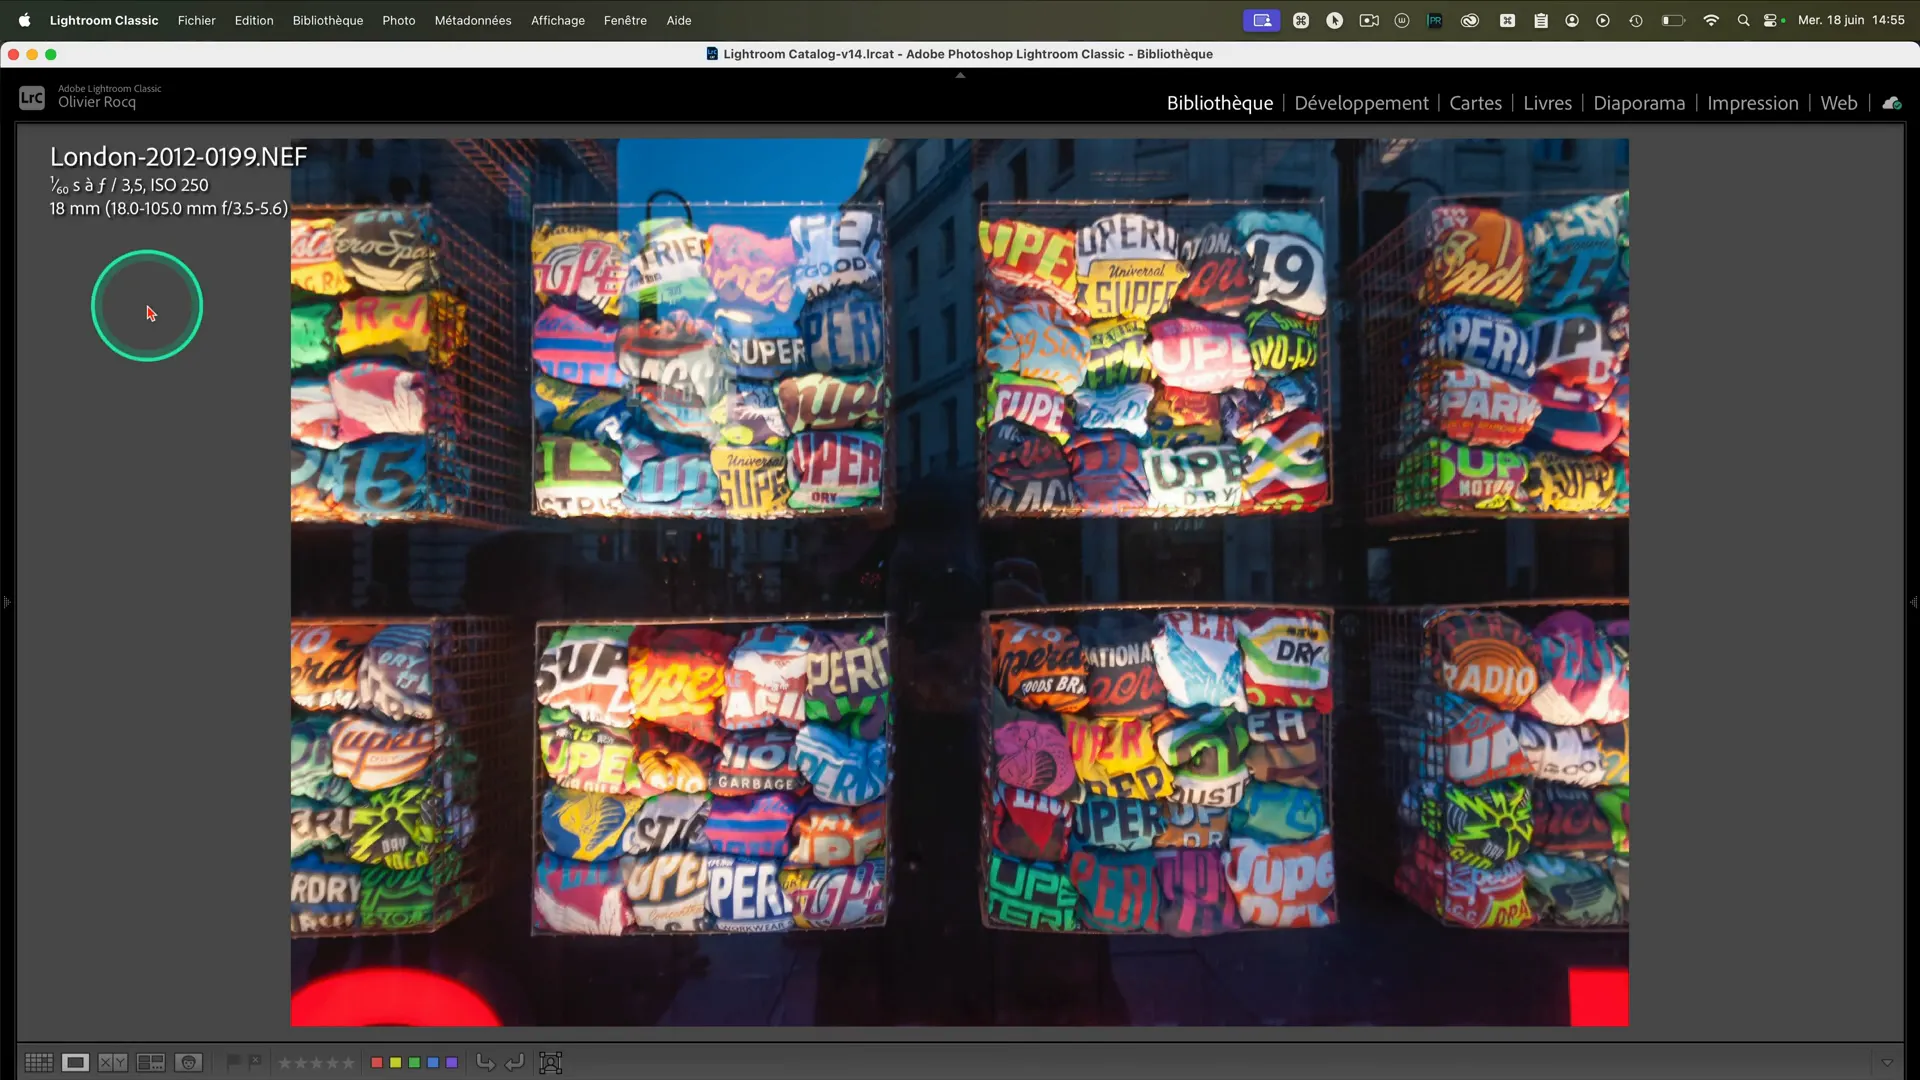This screenshot has height=1080, width=1920.
Task: Expand the right panel group
Action: pos(1913,602)
